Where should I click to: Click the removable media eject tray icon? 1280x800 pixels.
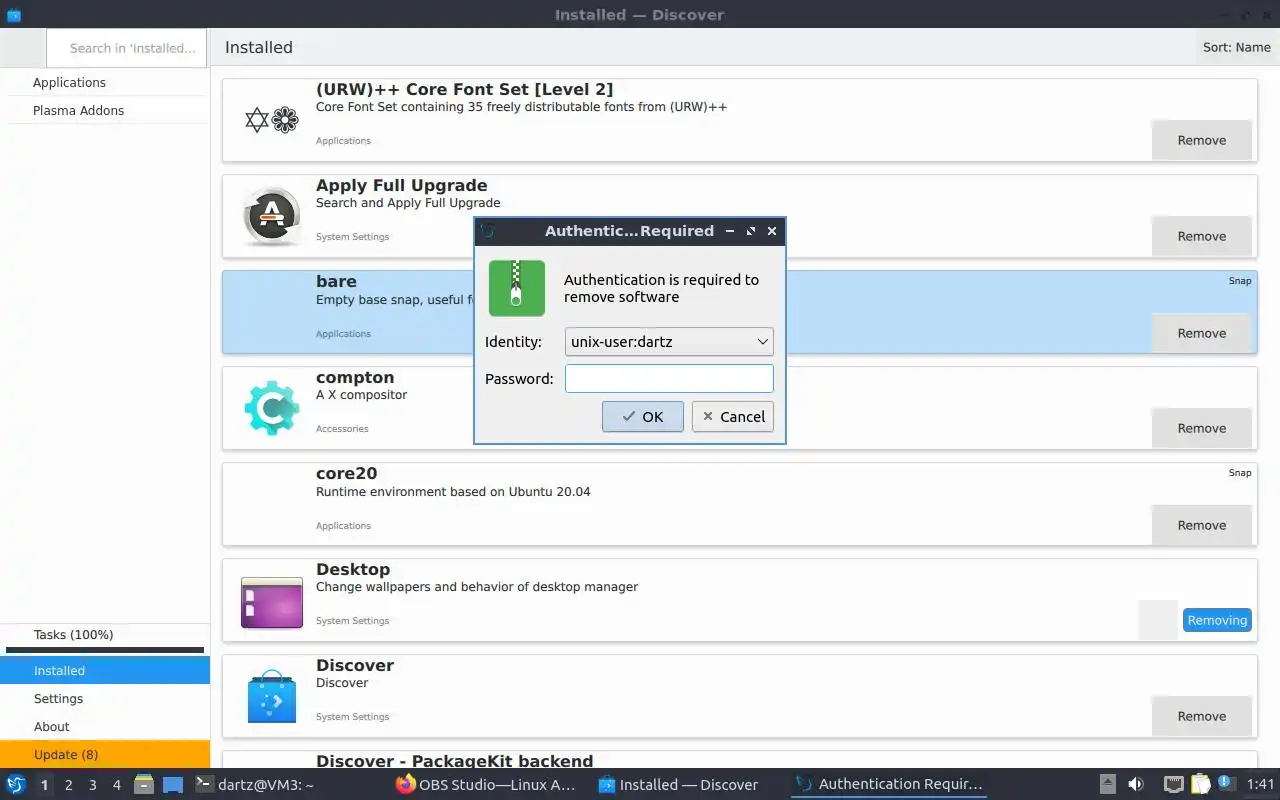tap(1108, 784)
